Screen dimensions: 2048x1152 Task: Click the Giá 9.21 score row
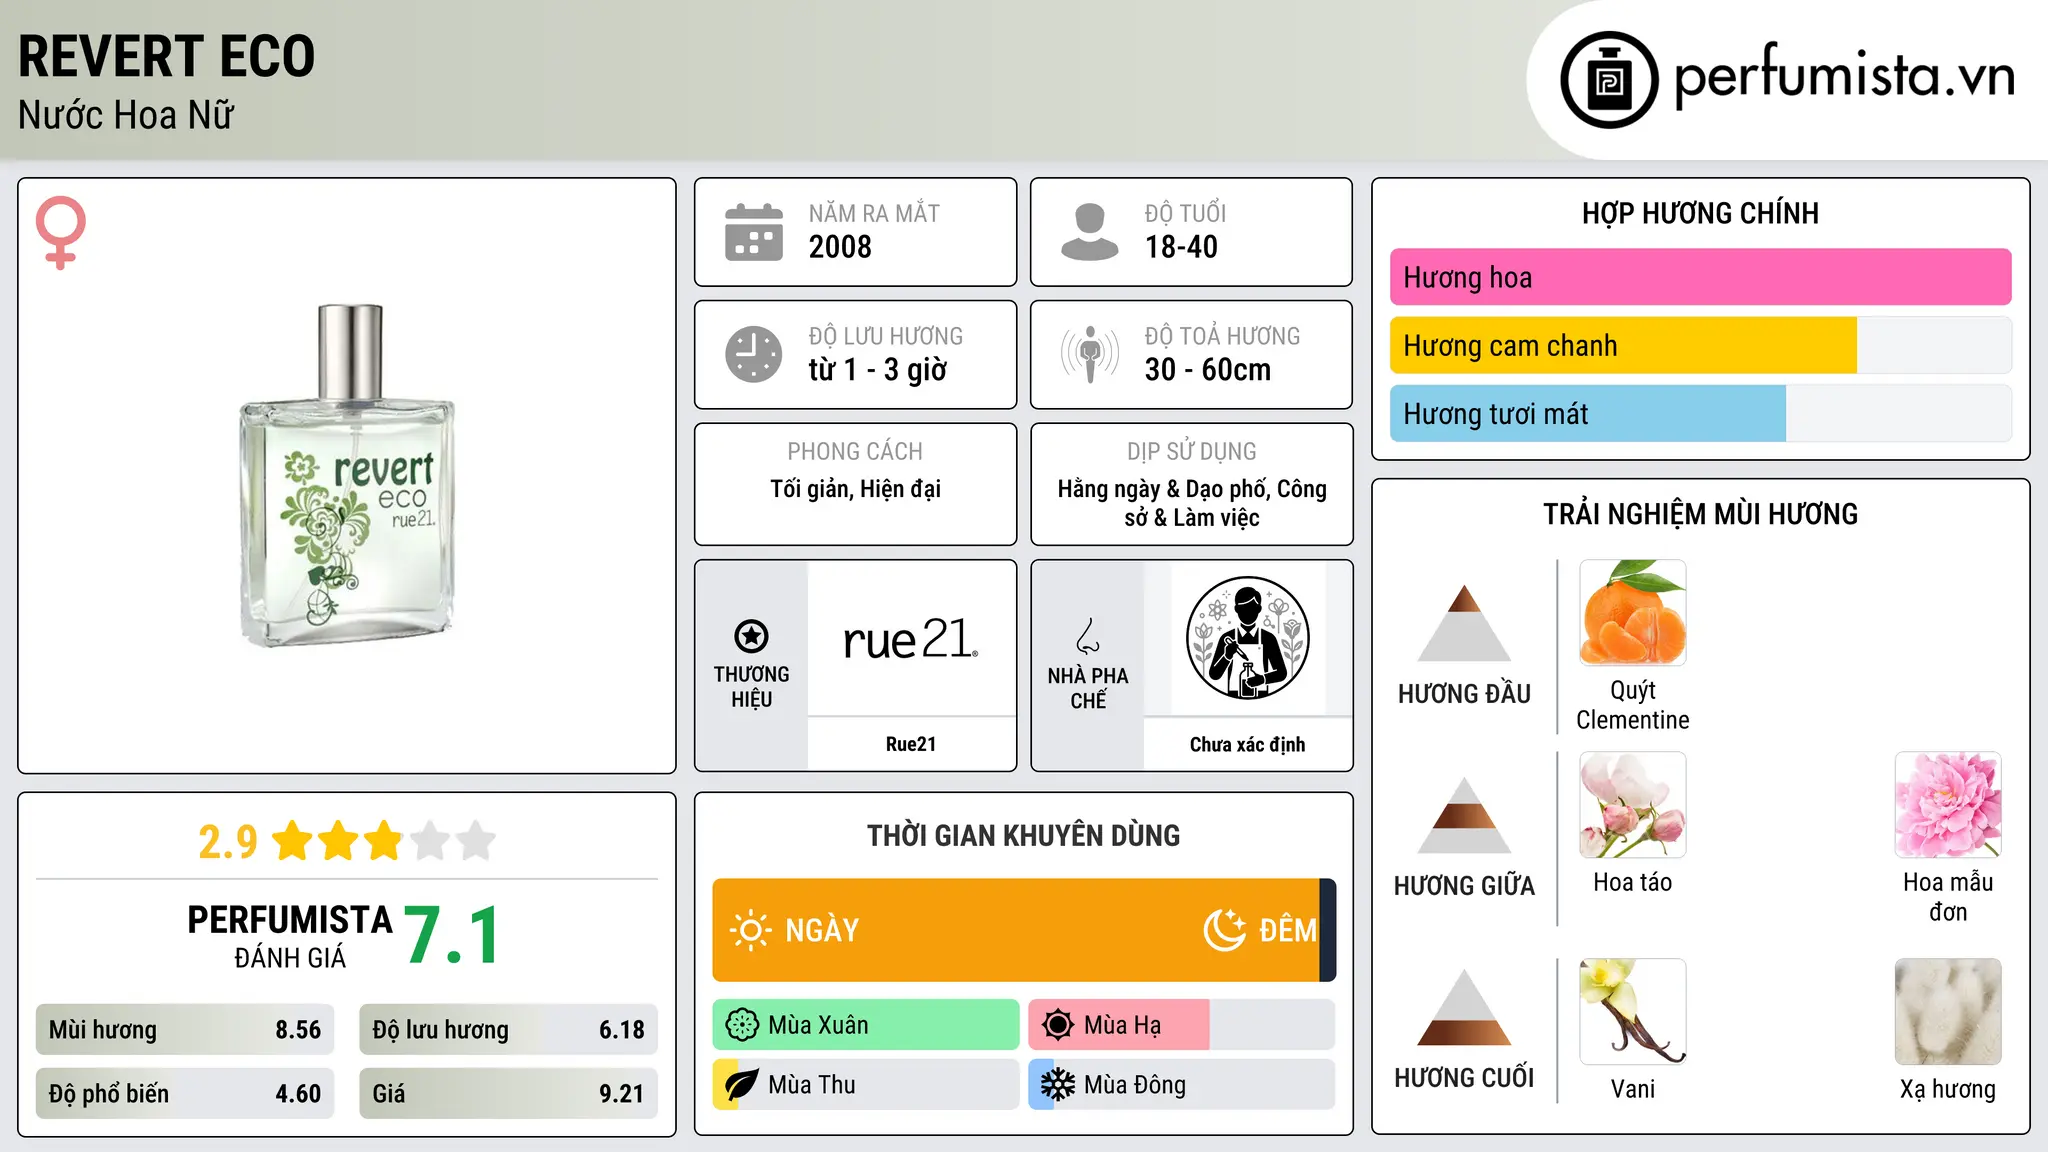point(508,1094)
